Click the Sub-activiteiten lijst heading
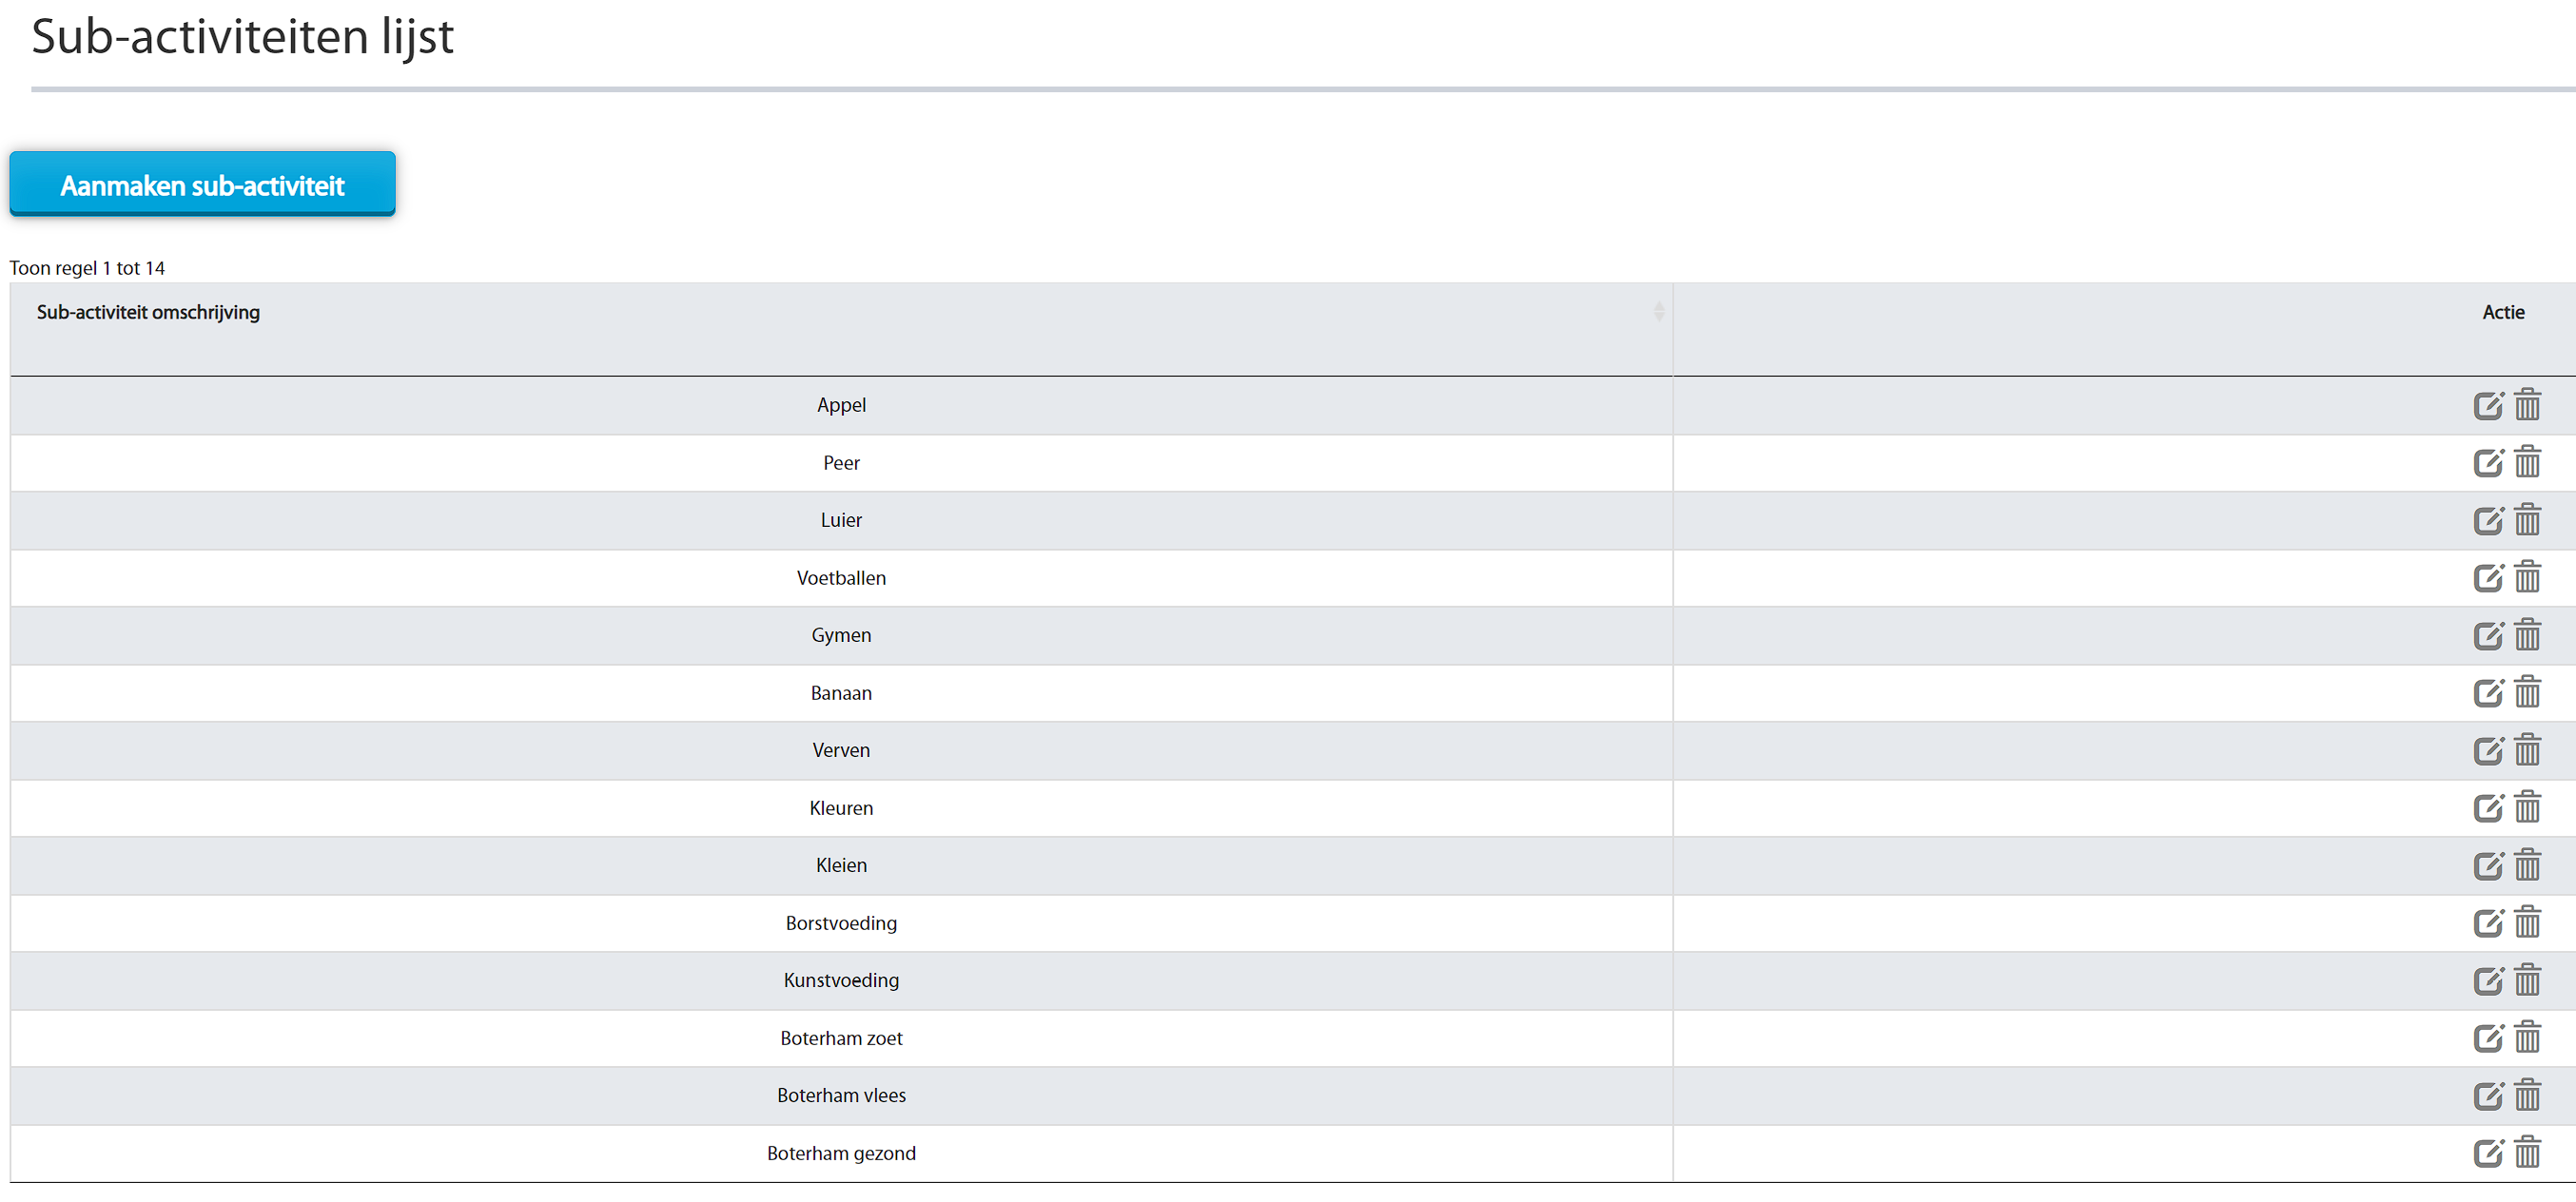 242,37
